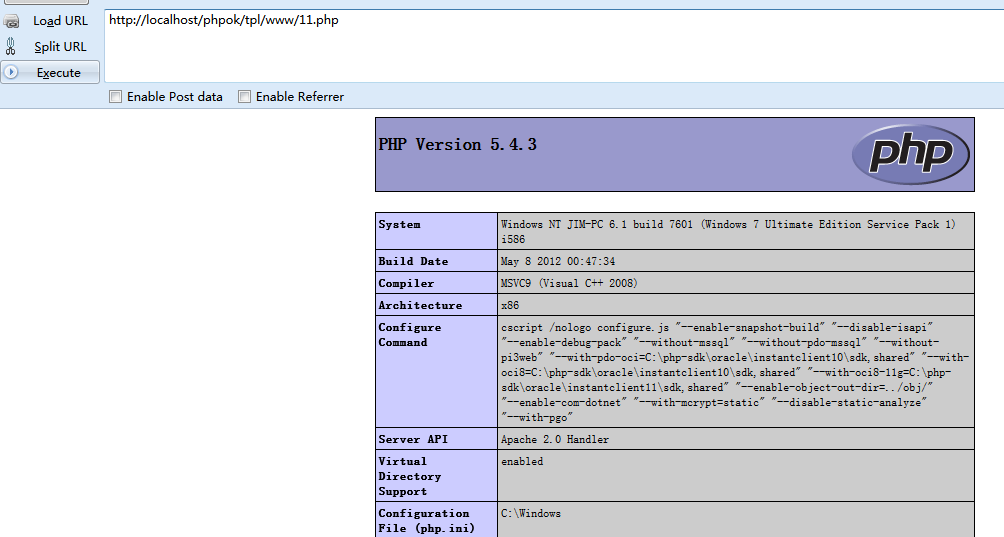The height and width of the screenshot is (537, 1004).
Task: Click the MSVC9 (Visual C++ 2008) value
Action: [x=569, y=283]
